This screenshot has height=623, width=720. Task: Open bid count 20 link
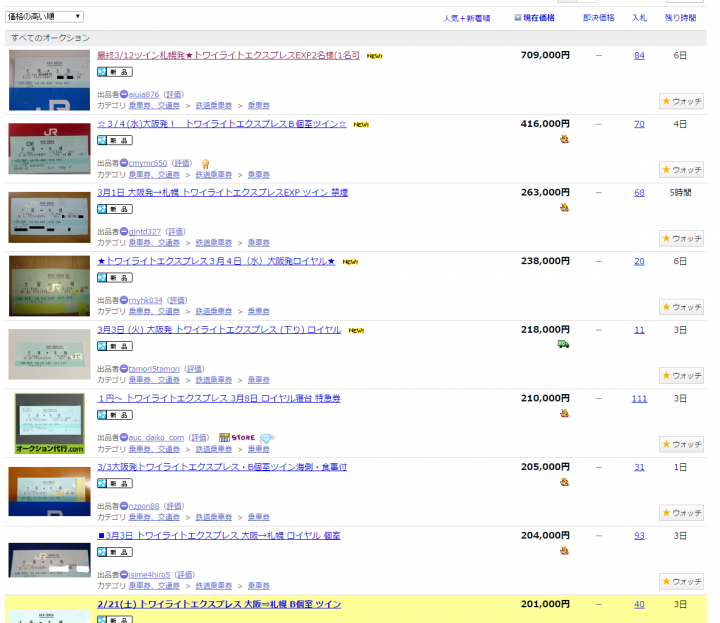tap(639, 261)
